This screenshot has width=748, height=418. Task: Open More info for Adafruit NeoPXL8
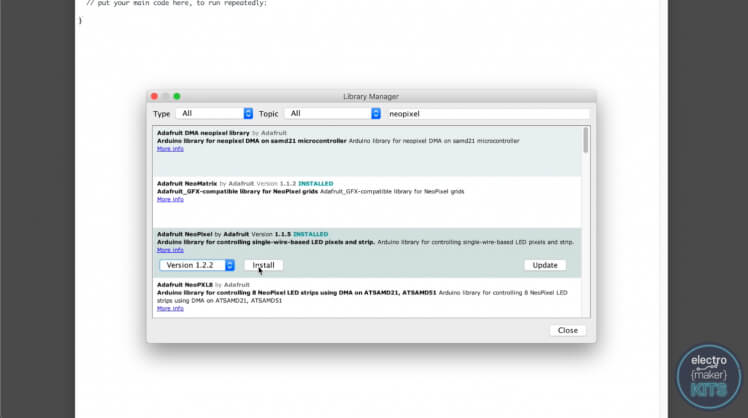tap(170, 309)
